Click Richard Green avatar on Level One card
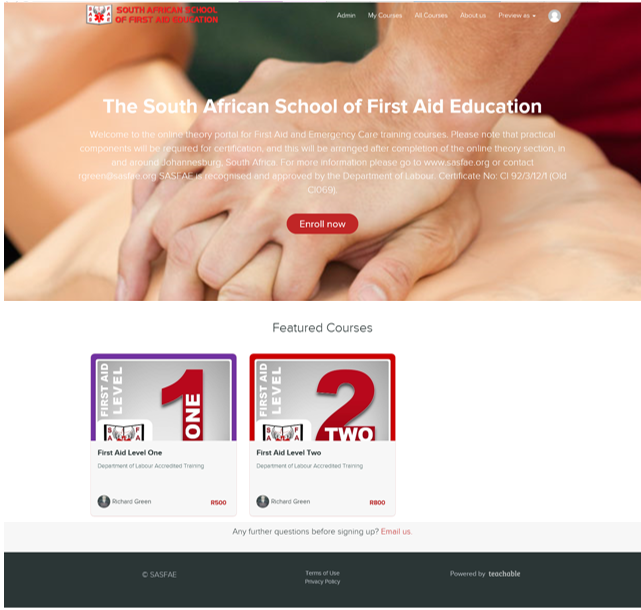The image size is (641, 610). point(104,501)
